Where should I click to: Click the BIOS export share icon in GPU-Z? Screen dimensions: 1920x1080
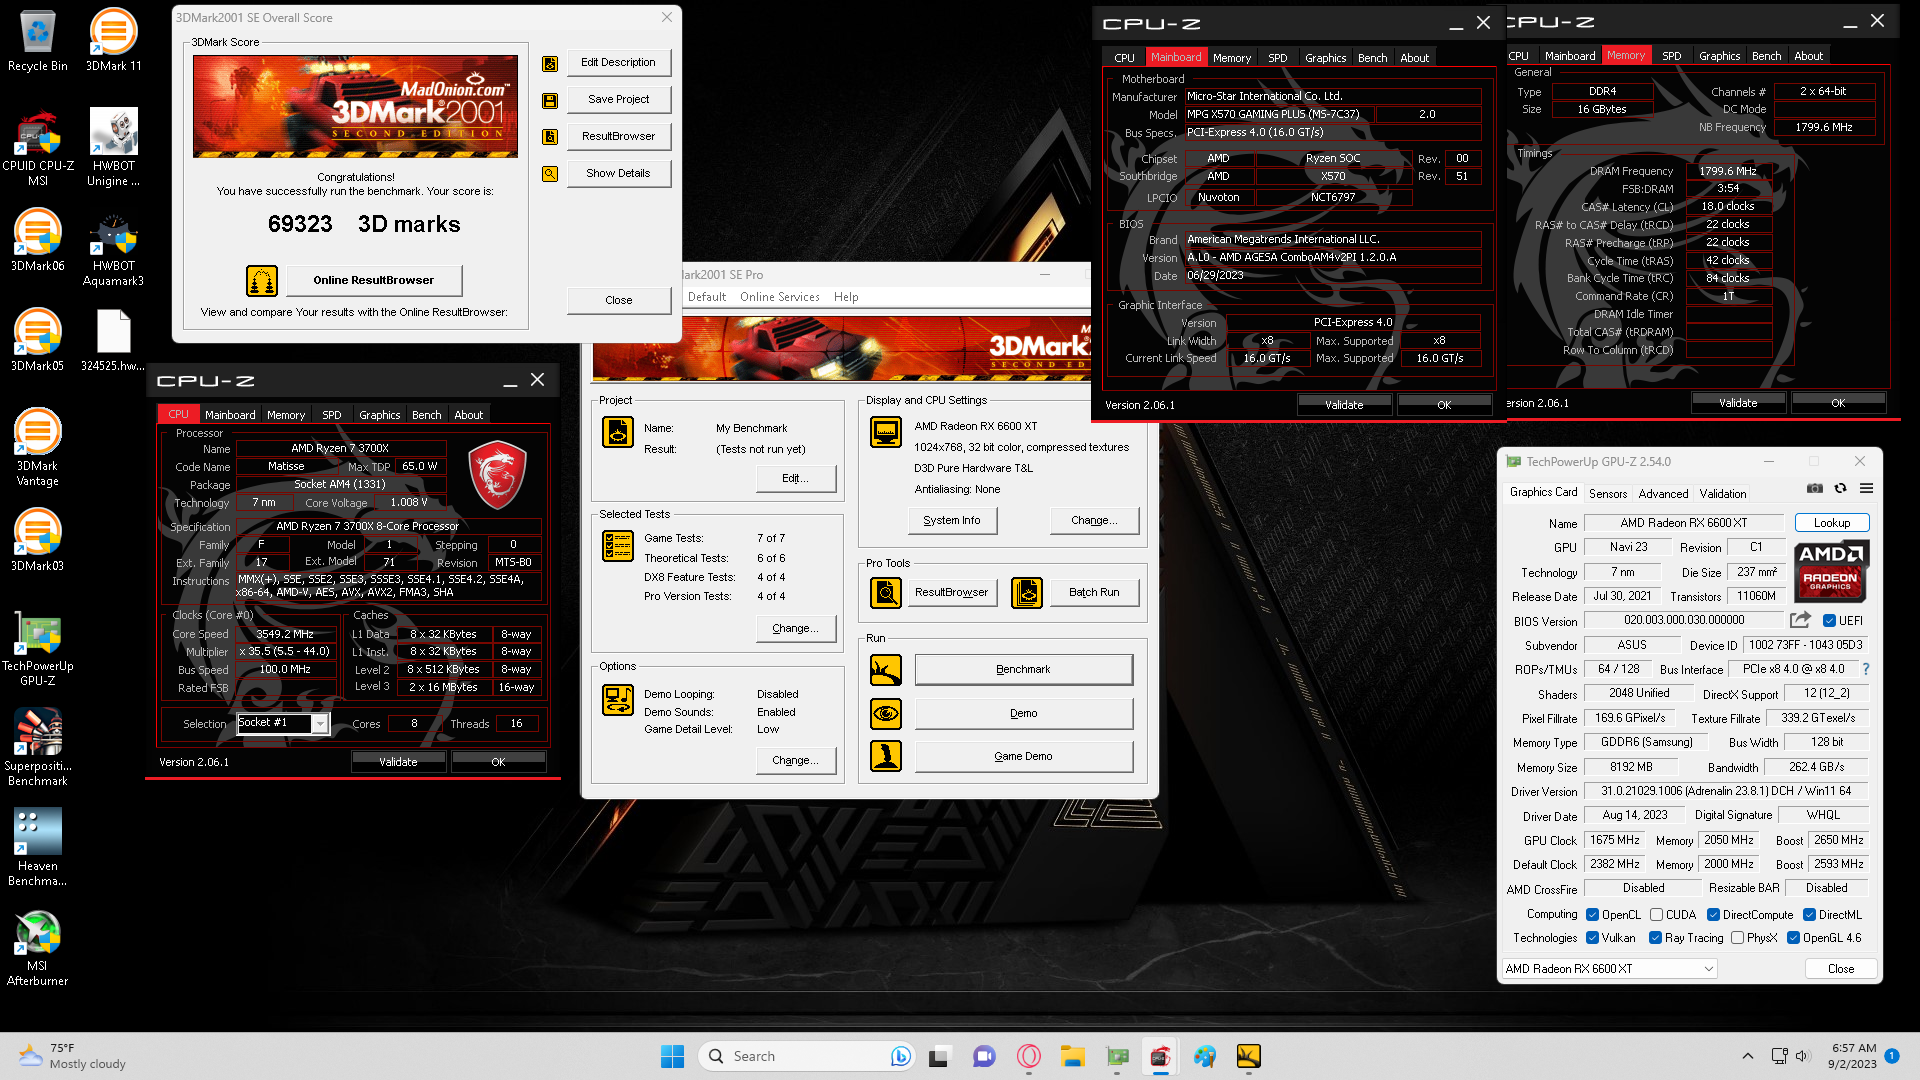click(1800, 620)
